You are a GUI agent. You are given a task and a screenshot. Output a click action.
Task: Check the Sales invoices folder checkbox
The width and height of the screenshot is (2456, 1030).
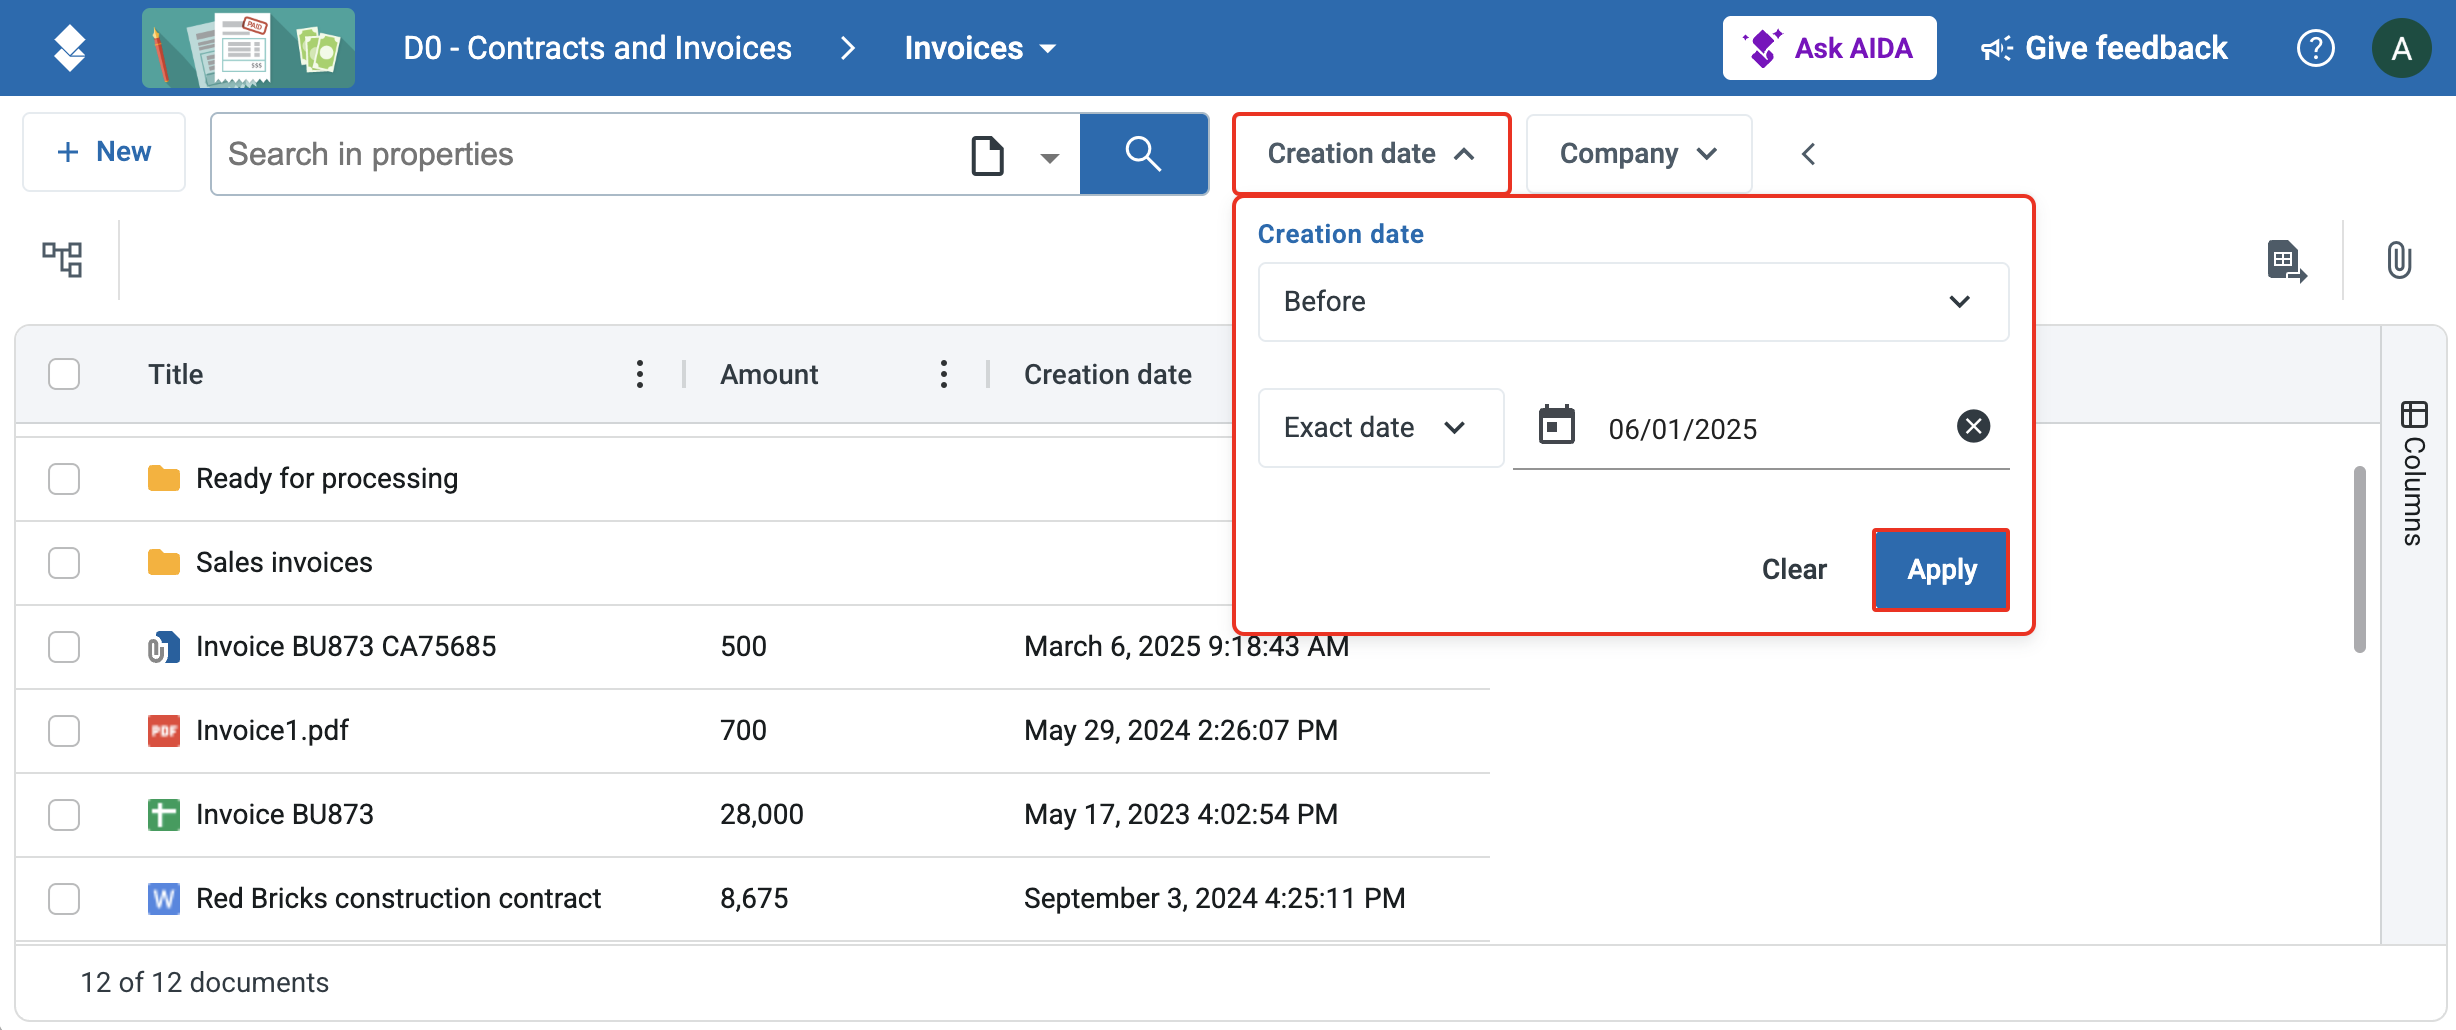coord(64,563)
